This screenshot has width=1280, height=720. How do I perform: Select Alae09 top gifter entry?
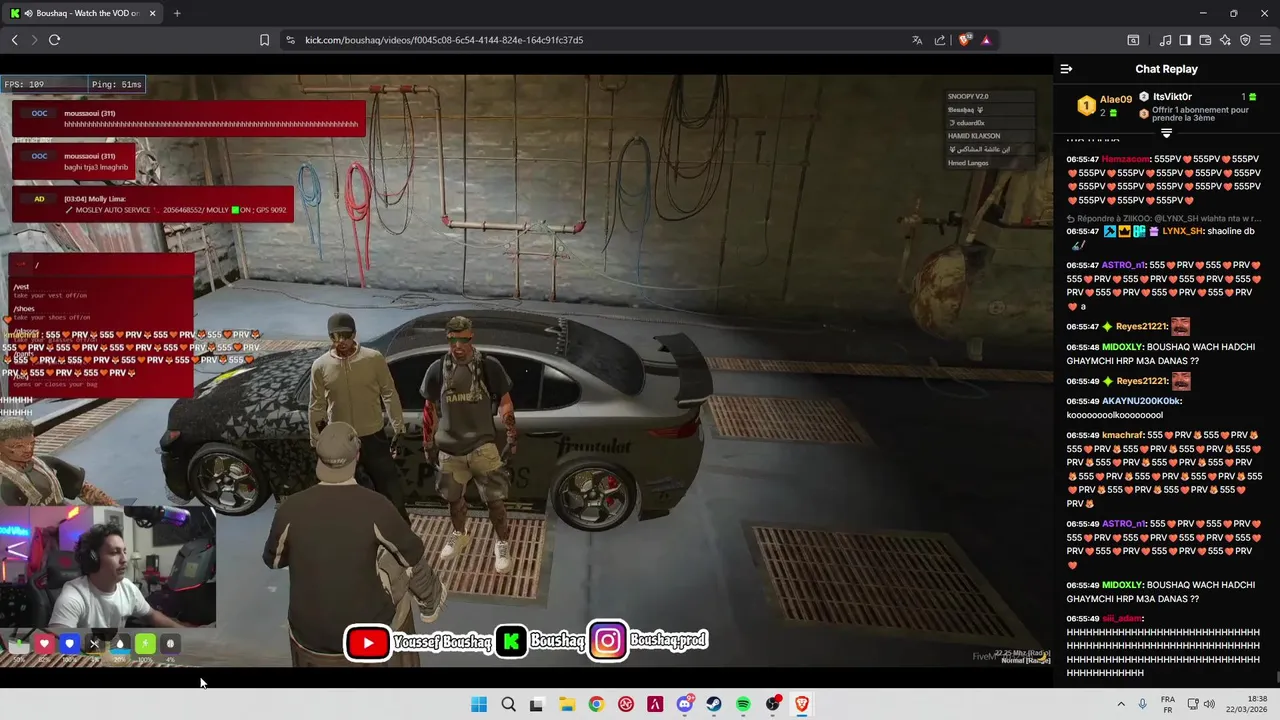pyautogui.click(x=1104, y=105)
